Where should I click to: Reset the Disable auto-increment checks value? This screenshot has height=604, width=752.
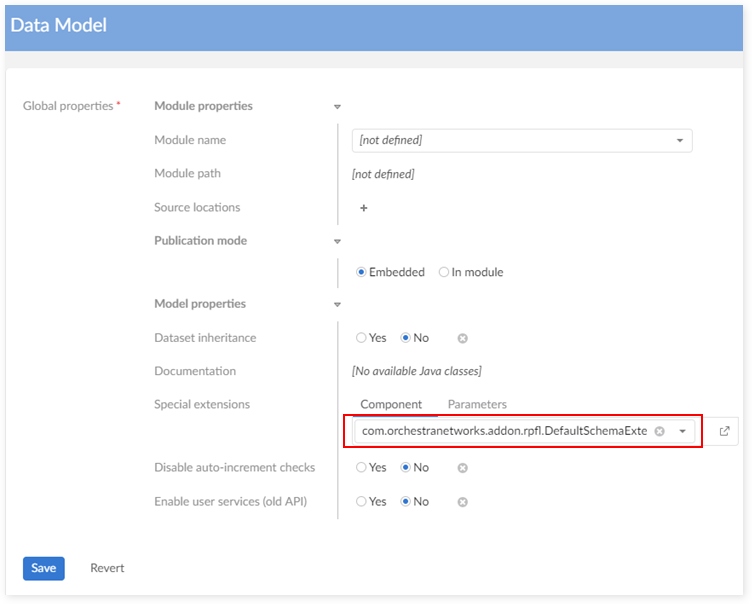tap(463, 467)
